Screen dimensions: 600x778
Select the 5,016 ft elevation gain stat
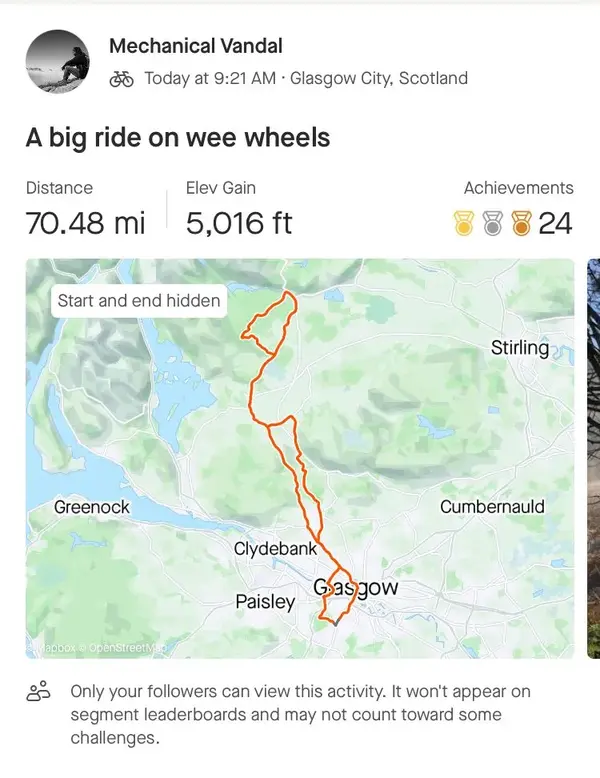coord(239,223)
